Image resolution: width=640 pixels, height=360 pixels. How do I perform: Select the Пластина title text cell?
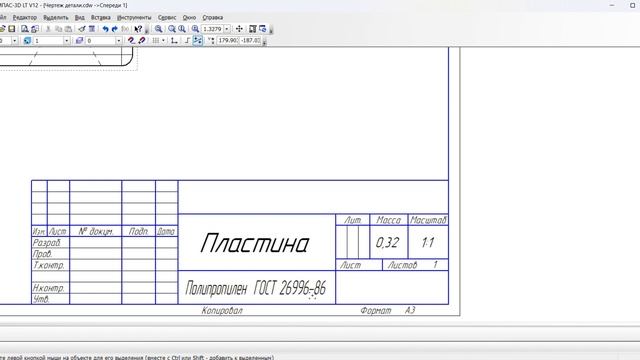click(x=257, y=242)
